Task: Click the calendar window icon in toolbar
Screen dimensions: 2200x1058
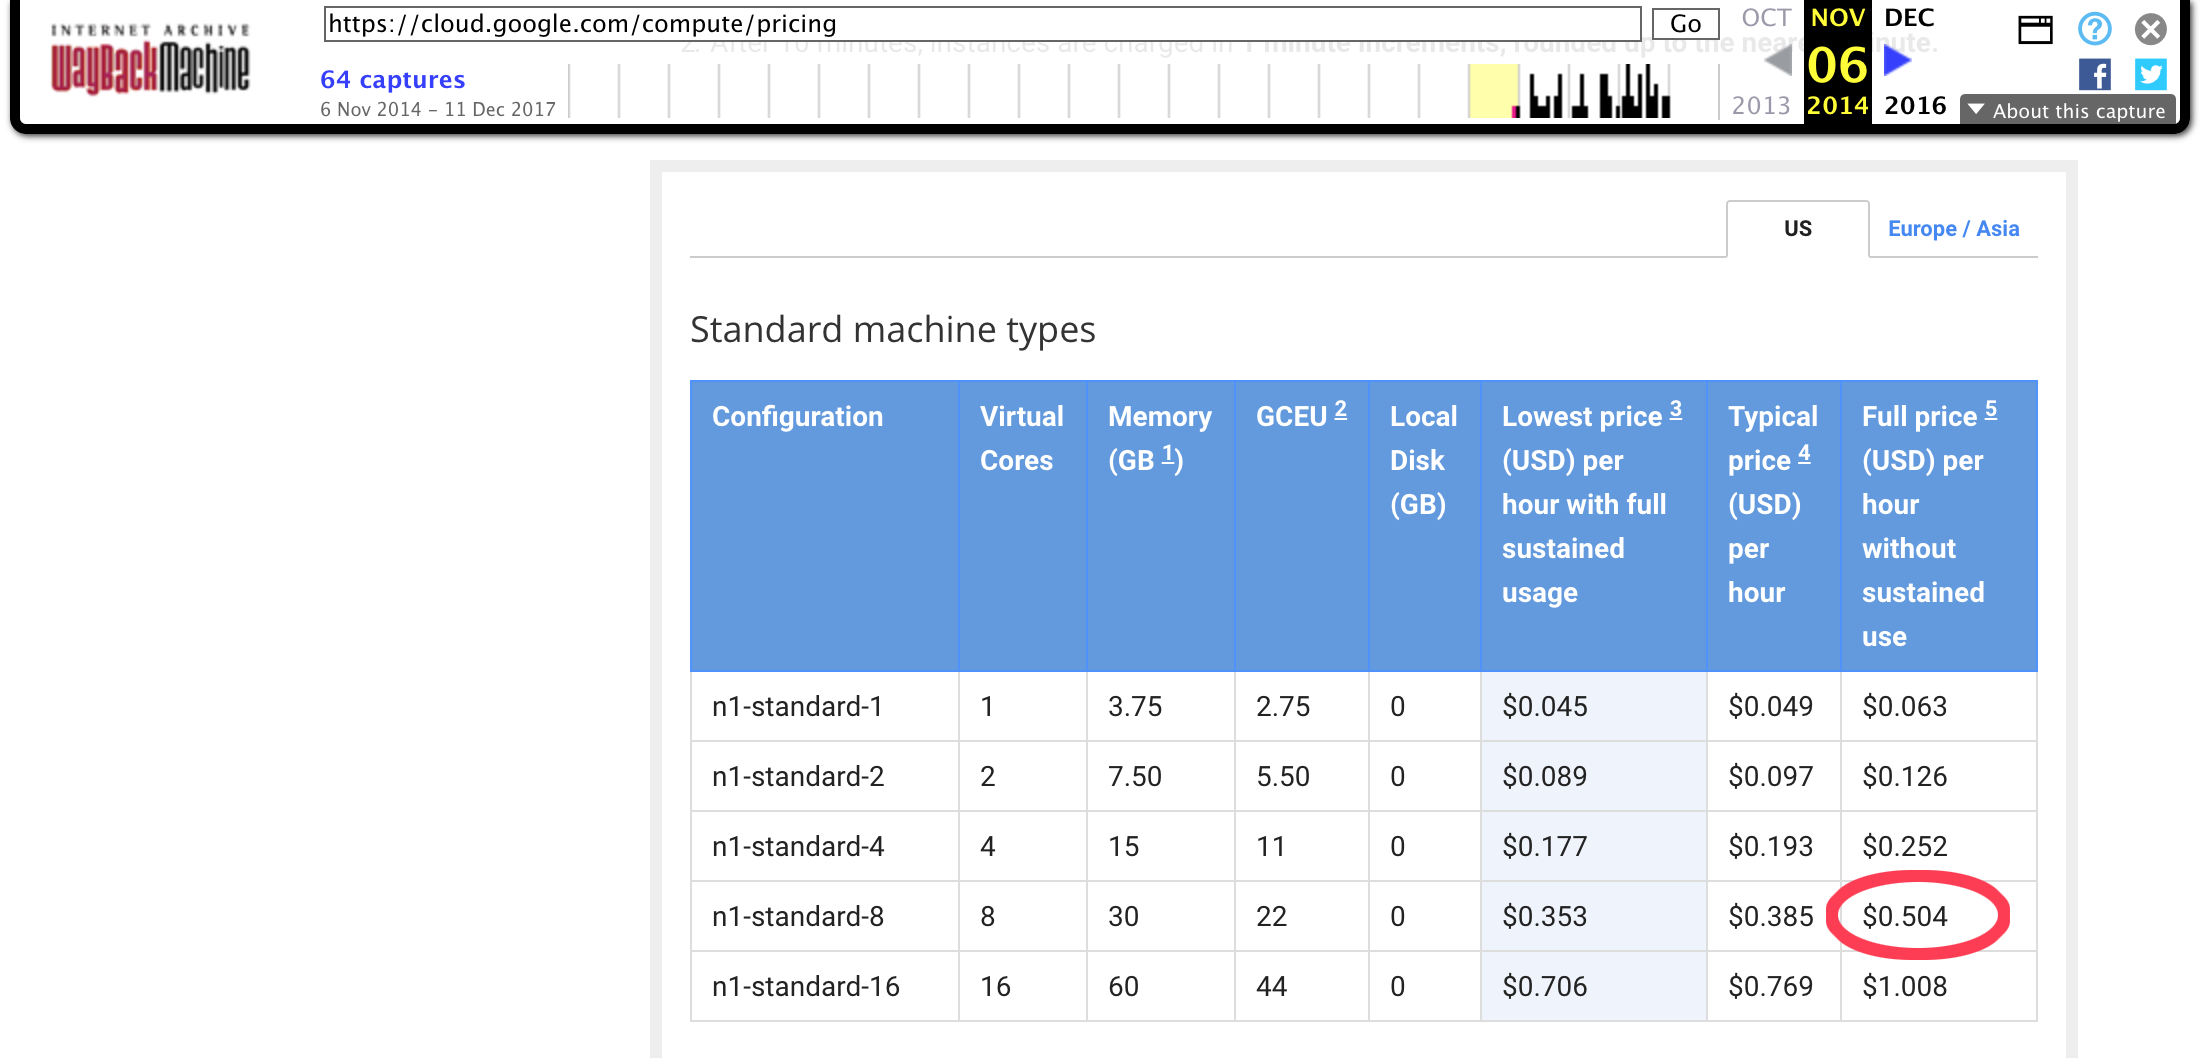Action: [2034, 29]
